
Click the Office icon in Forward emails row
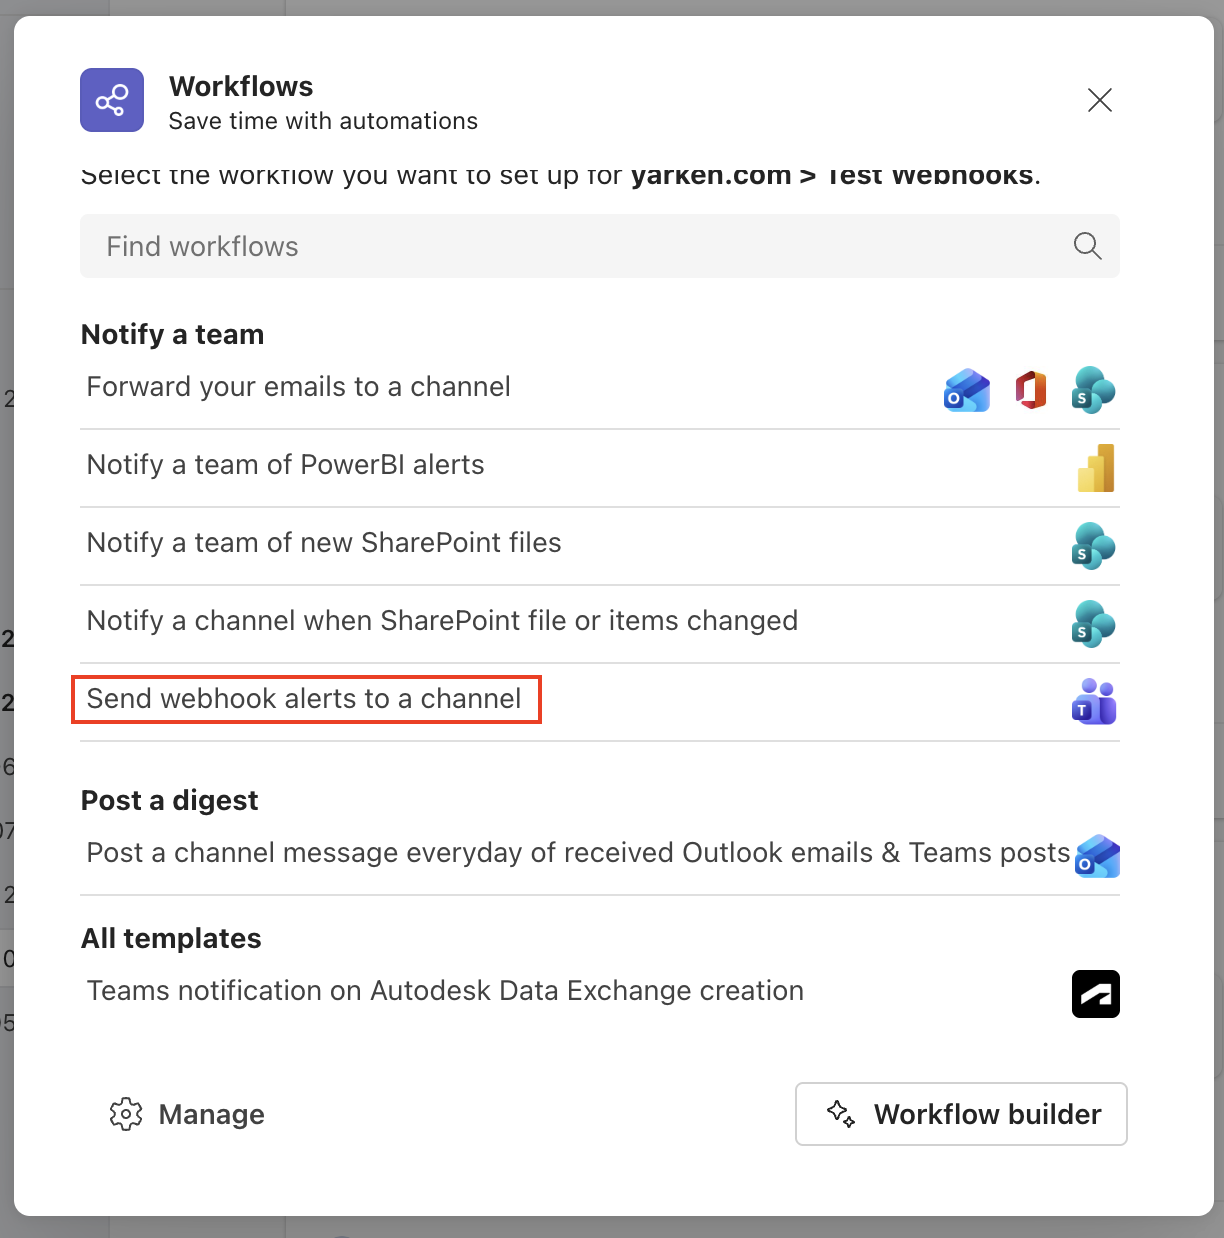coord(1031,389)
